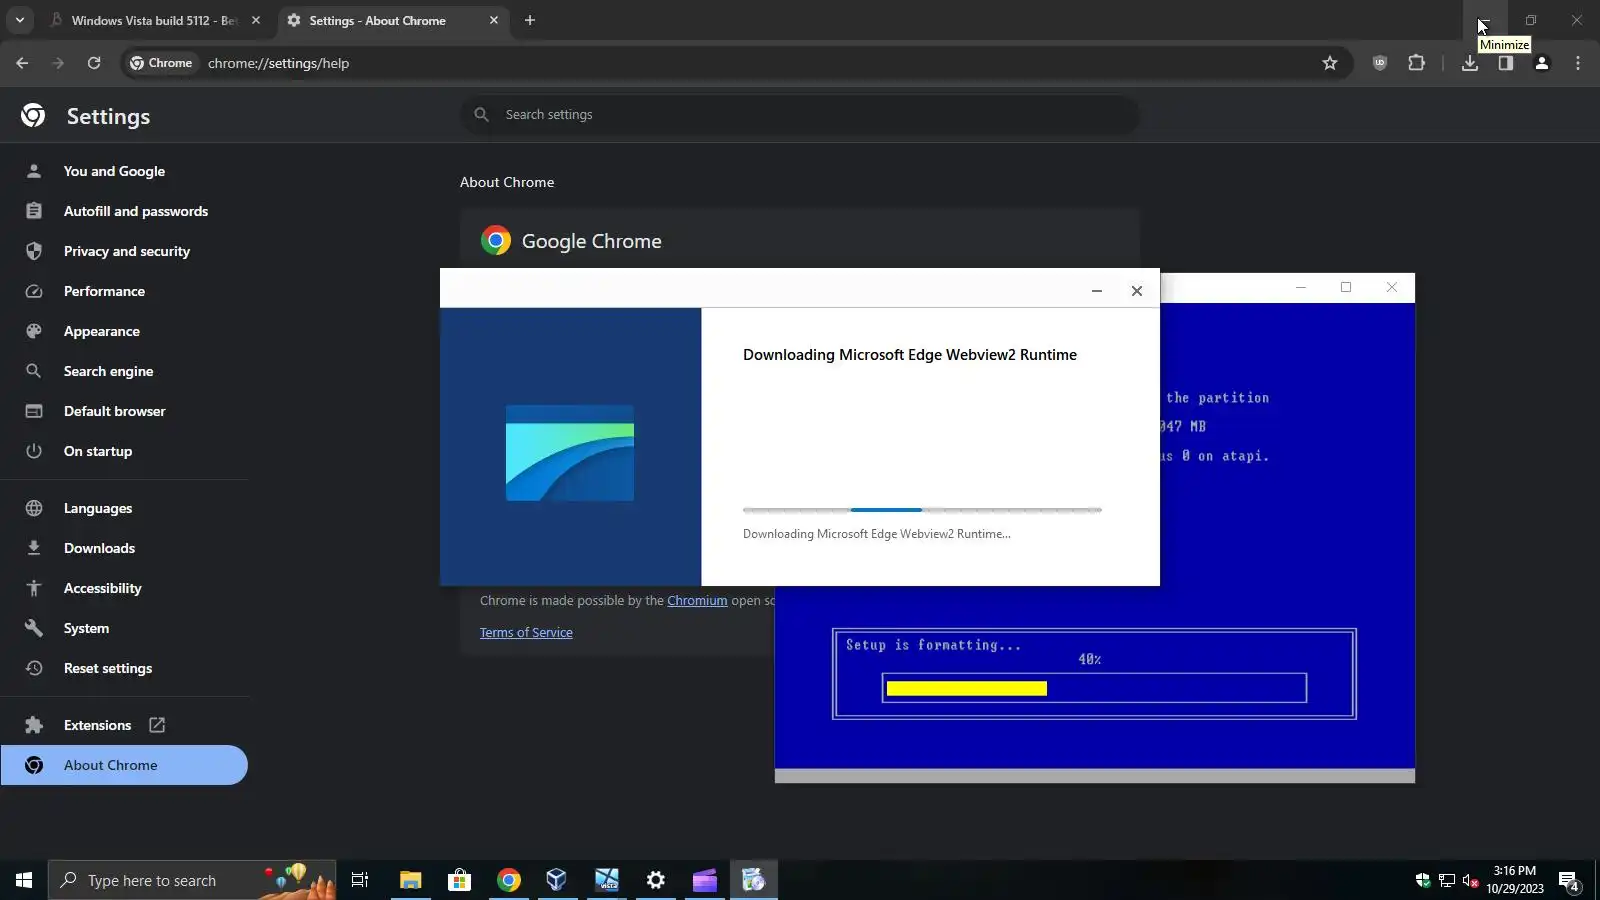1600x900 pixels.
Task: Click the "Downloading Microsoft Edge Webview2 Runtime..." status text
Action: pyautogui.click(x=877, y=534)
